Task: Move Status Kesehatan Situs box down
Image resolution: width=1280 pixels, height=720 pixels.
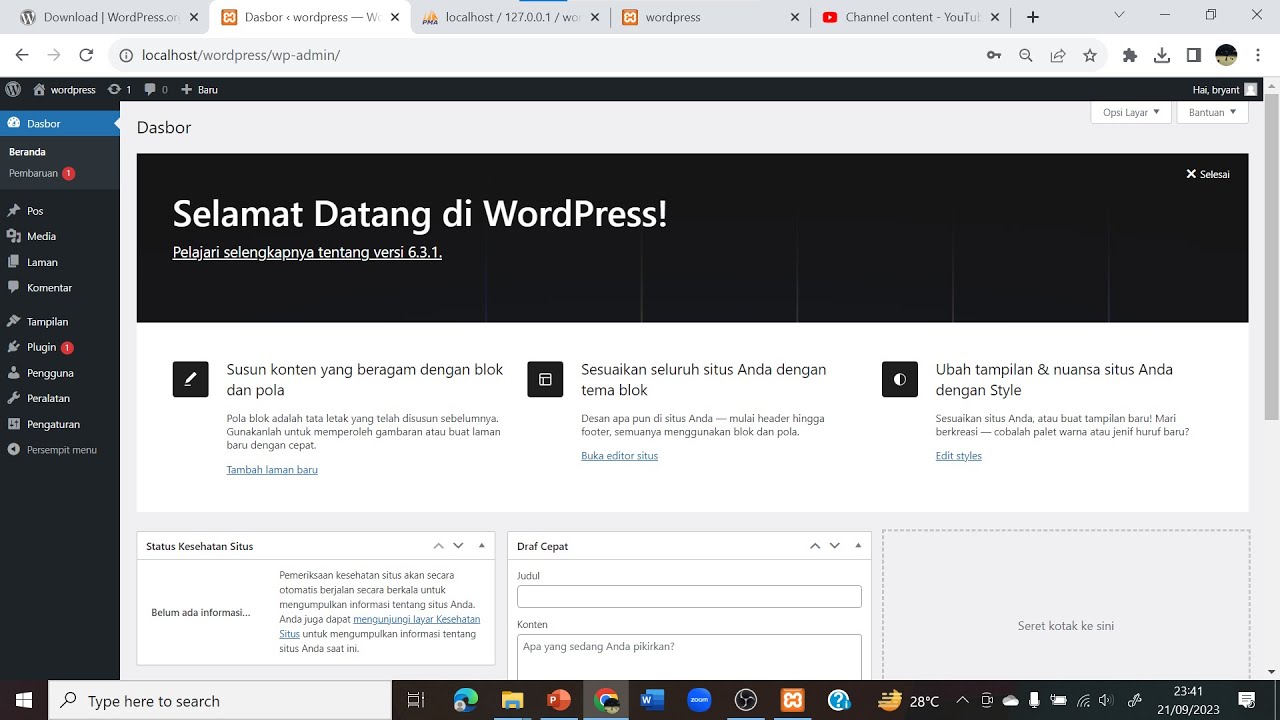Action: point(458,546)
